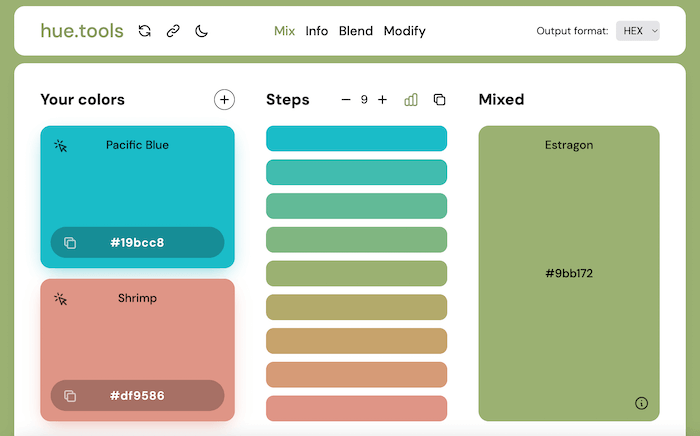Decrease steps count with minus button
This screenshot has width=700, height=436.
[x=346, y=99]
